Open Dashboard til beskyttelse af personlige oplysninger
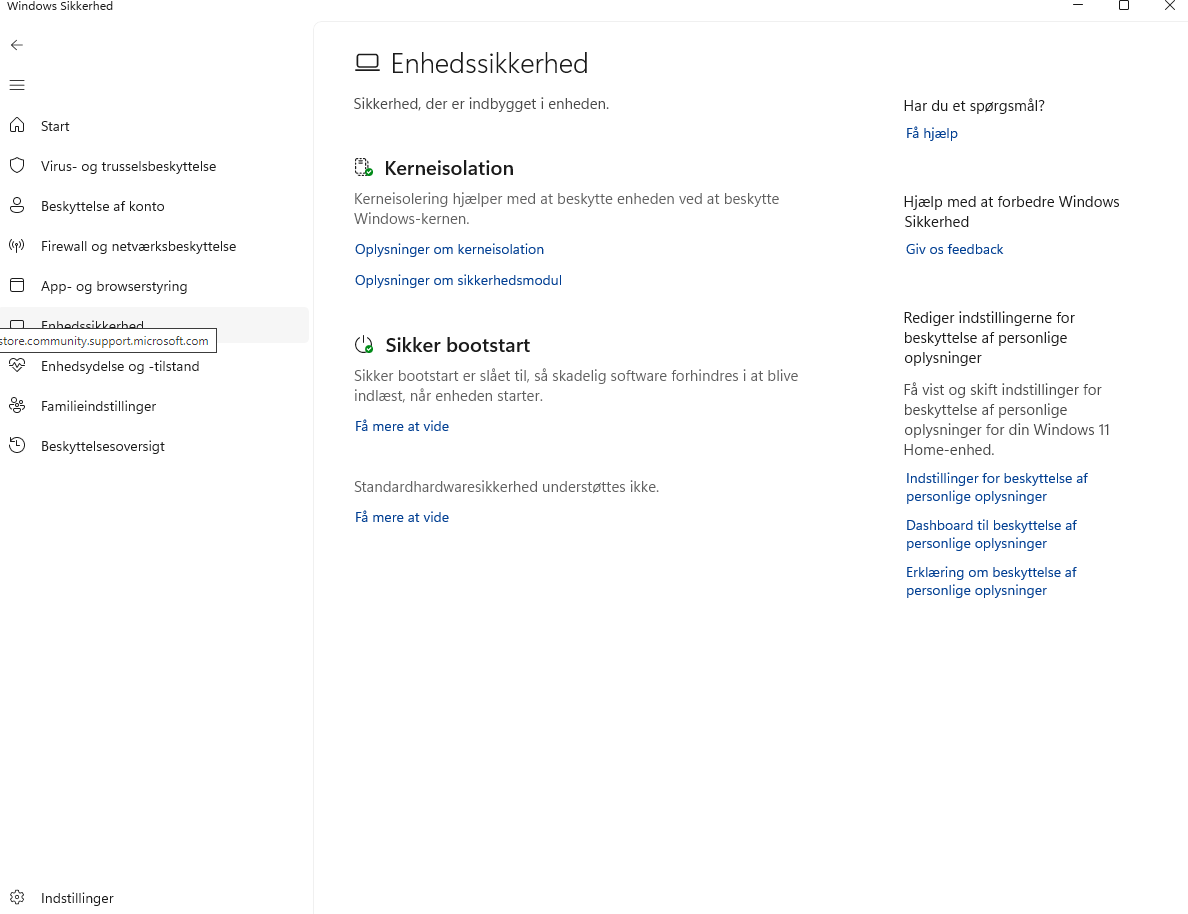Viewport: 1188px width, 914px height. coord(990,535)
